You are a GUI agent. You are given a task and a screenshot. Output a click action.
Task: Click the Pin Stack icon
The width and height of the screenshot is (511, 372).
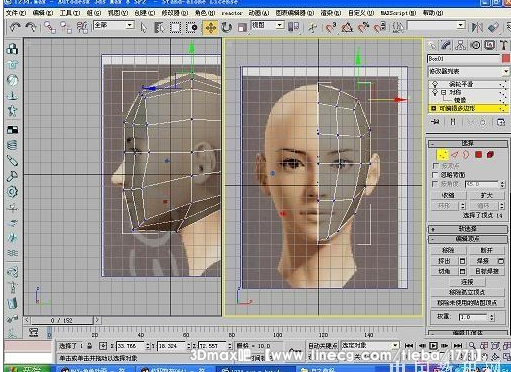tap(435, 122)
